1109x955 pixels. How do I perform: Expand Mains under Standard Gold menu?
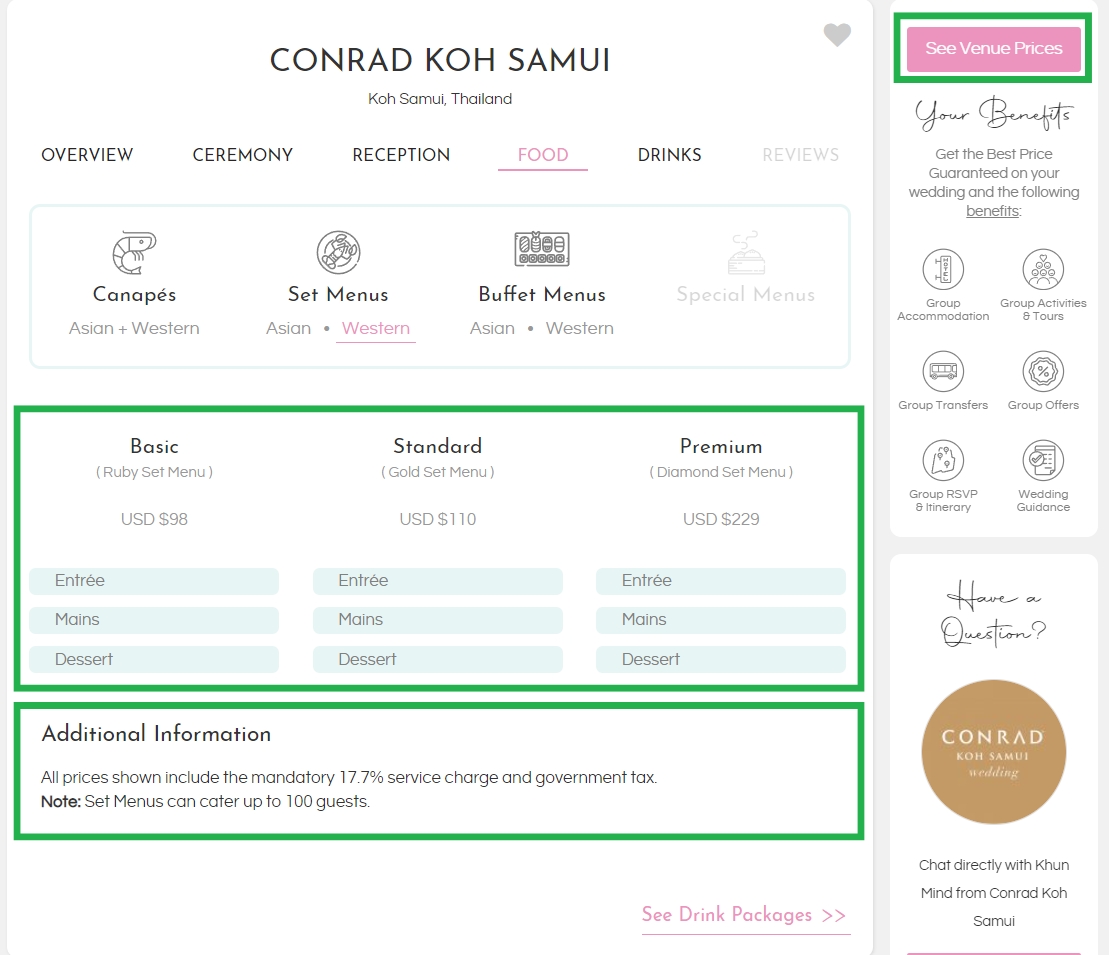click(x=438, y=620)
